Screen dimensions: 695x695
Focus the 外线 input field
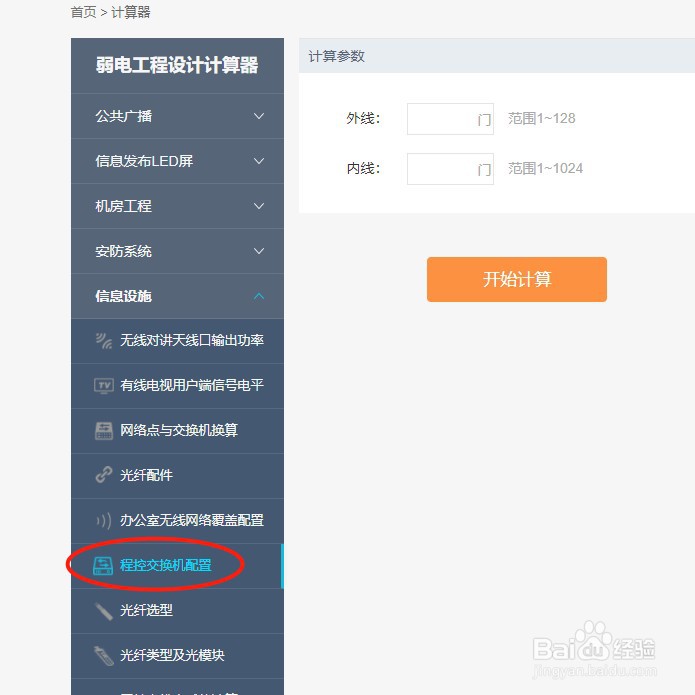(450, 119)
